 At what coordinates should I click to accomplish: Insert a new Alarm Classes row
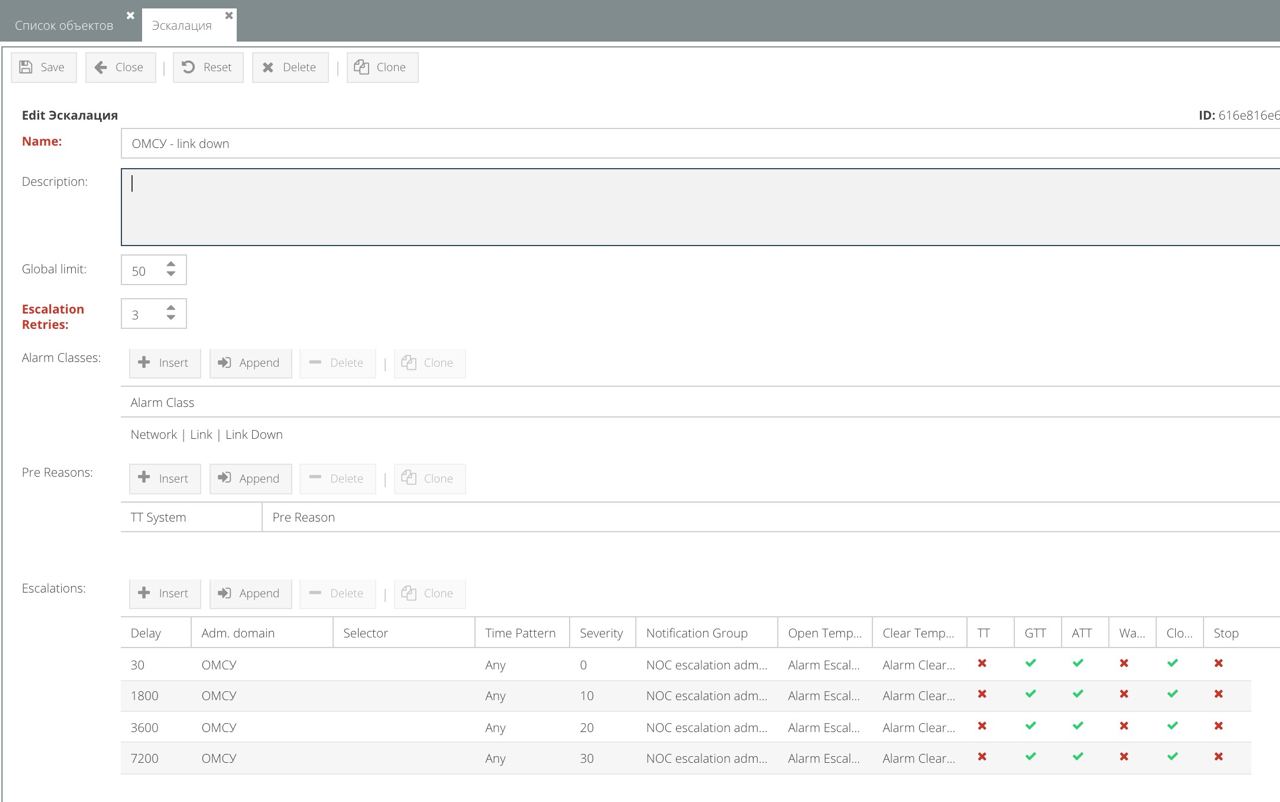point(165,362)
